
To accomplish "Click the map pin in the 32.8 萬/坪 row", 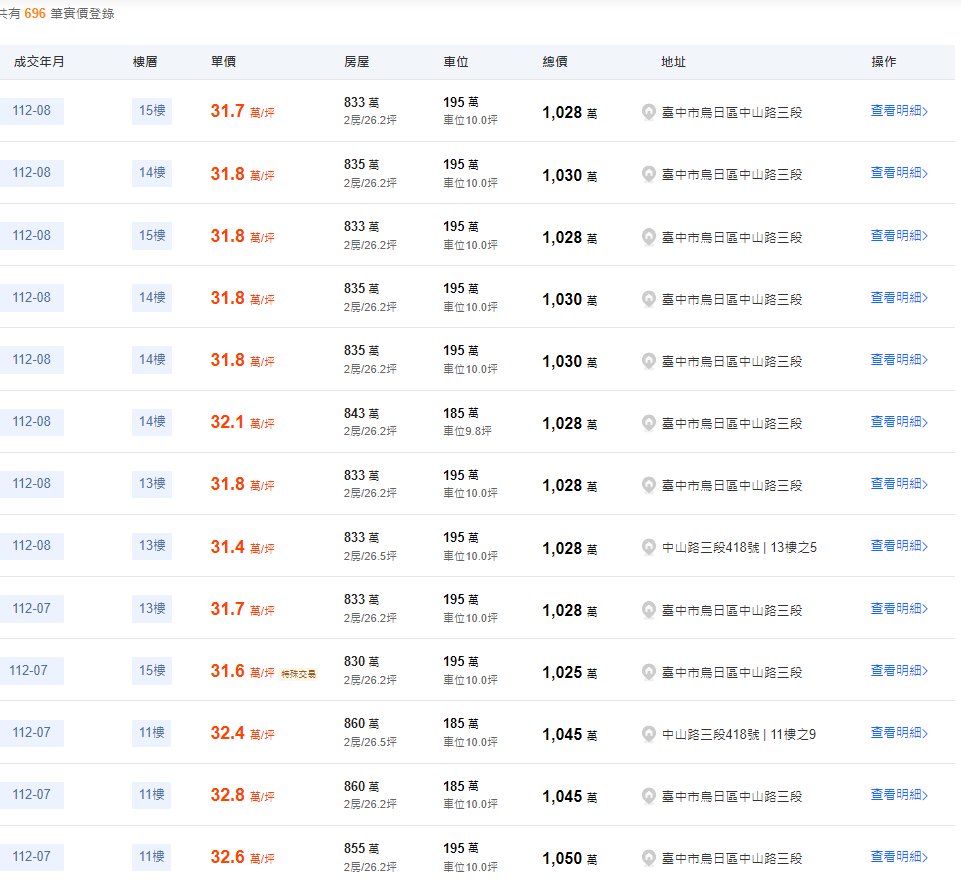I will (x=648, y=796).
